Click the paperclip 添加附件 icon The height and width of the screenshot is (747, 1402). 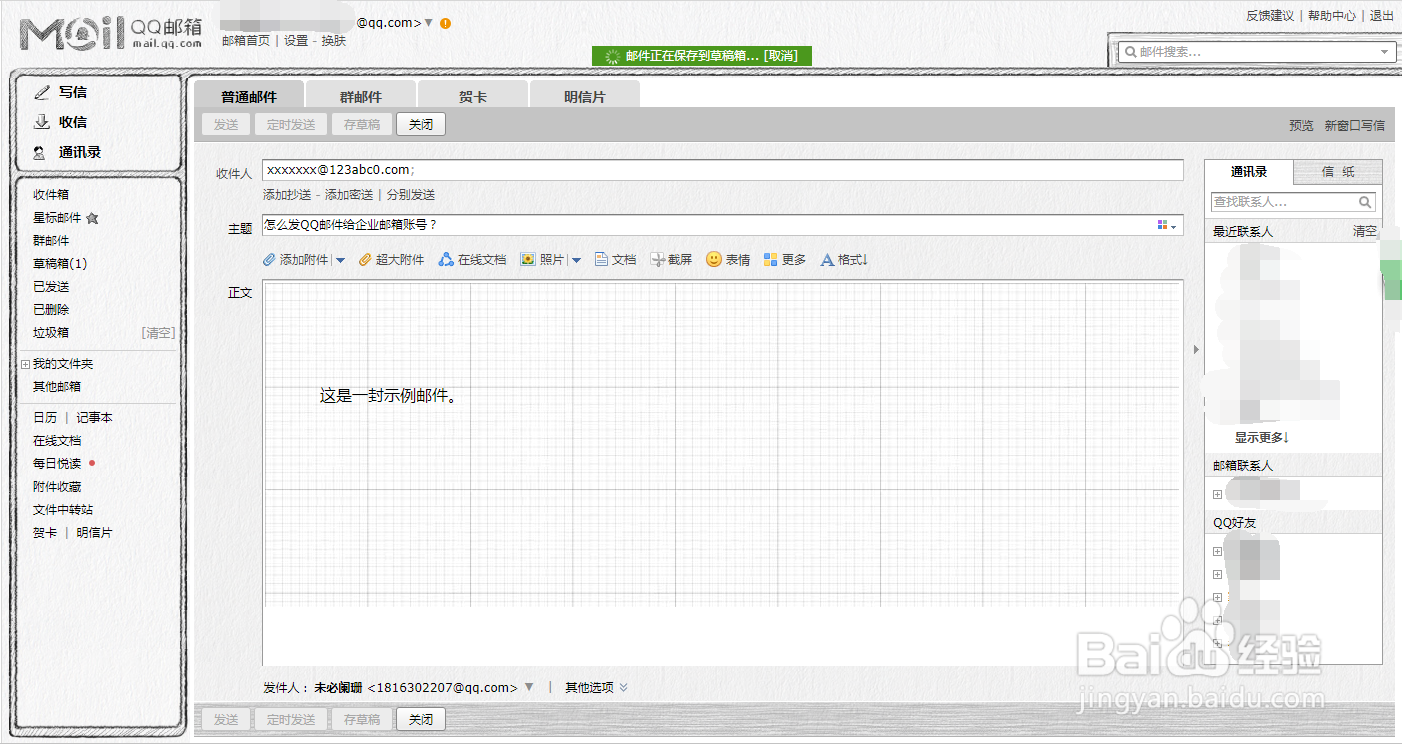(268, 260)
